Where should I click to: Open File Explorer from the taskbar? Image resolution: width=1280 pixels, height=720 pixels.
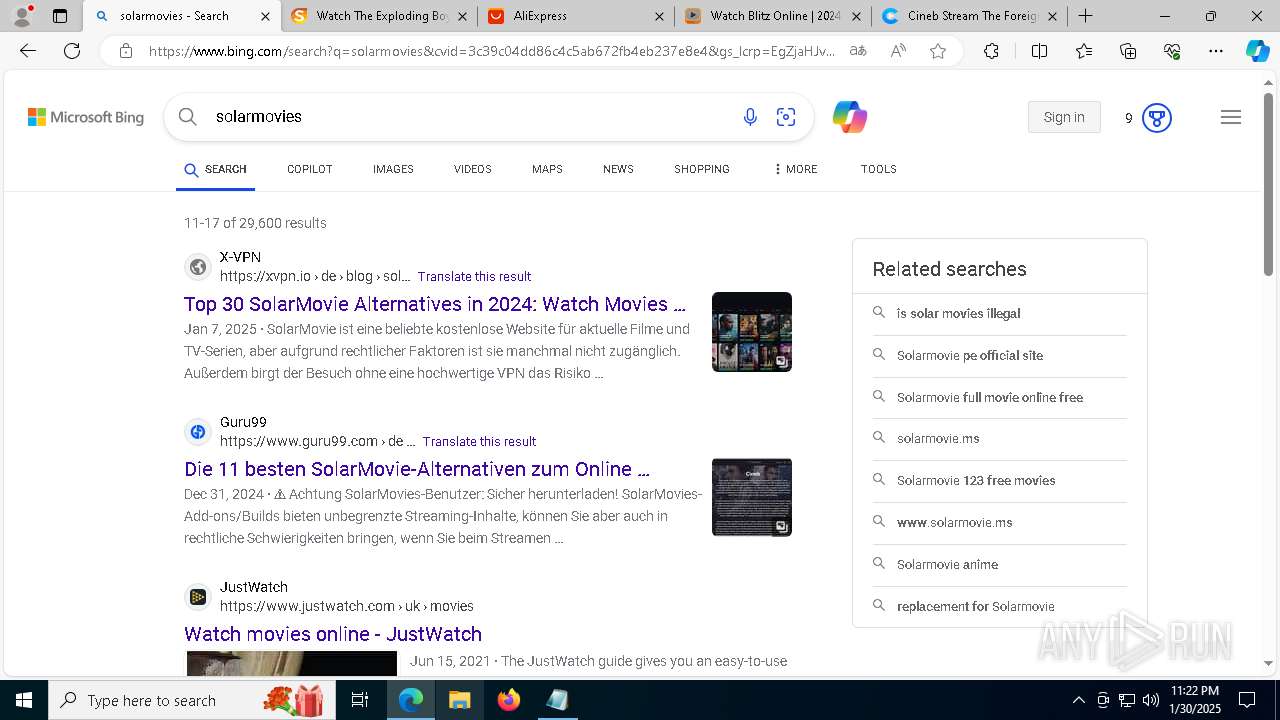coord(459,700)
